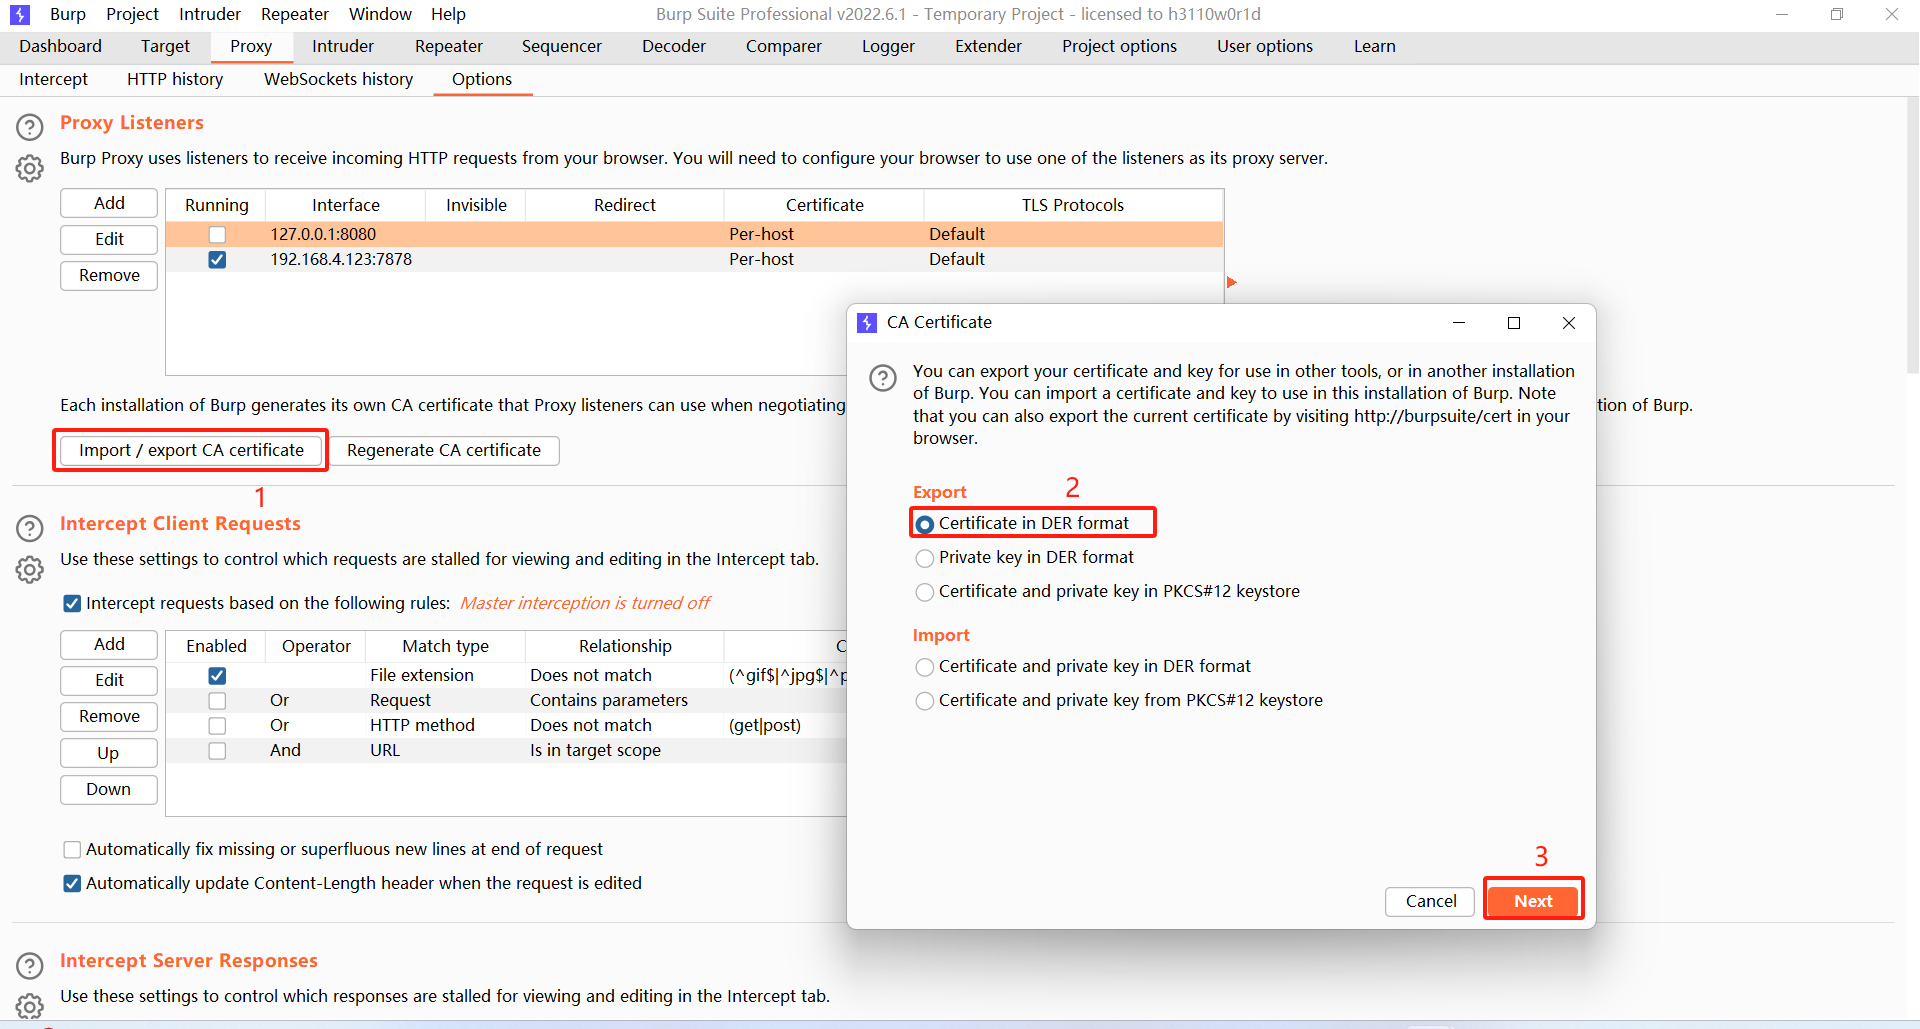Viewport: 1920px width, 1029px height.
Task: Open help for Proxy Listeners section
Action: [30, 127]
